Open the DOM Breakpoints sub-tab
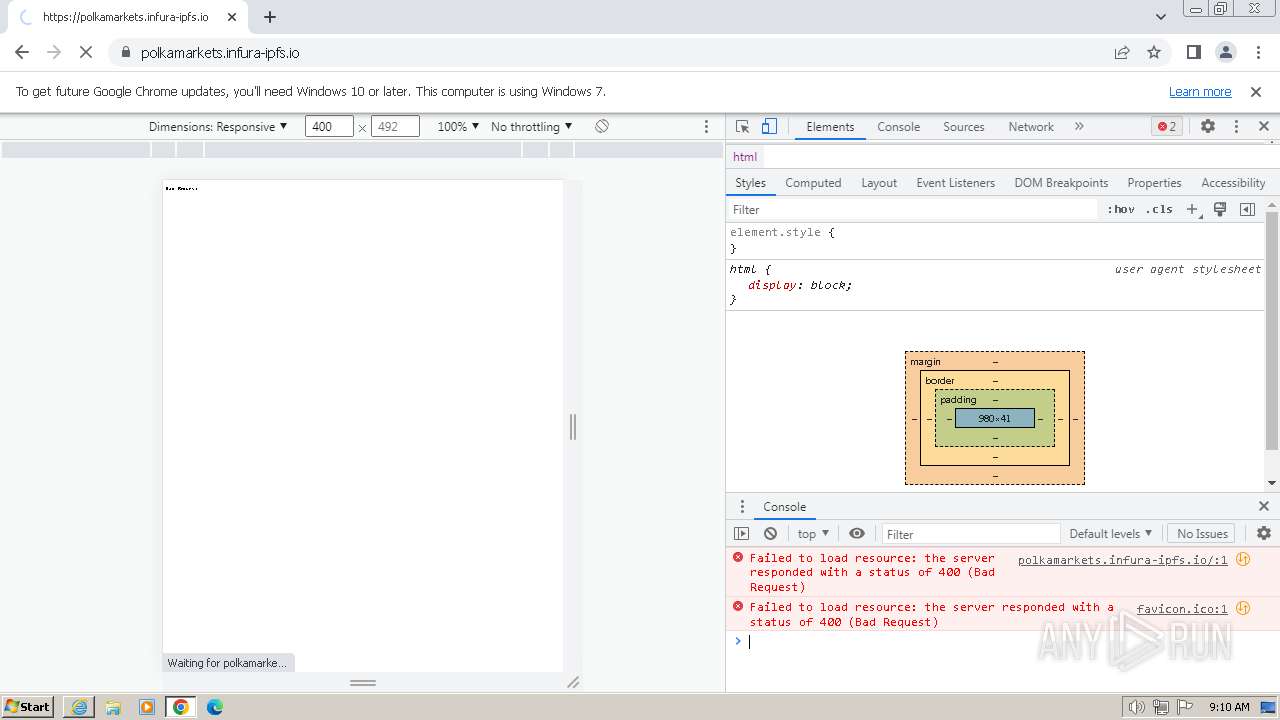 tap(1061, 183)
